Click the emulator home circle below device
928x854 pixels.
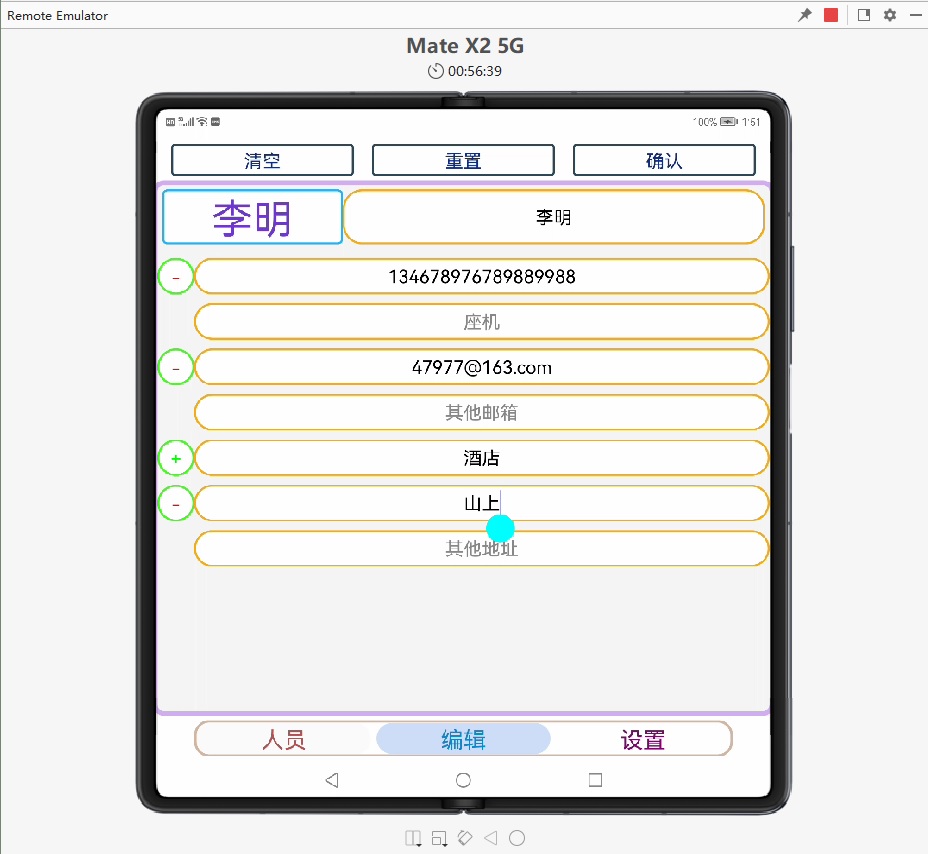(x=517, y=838)
